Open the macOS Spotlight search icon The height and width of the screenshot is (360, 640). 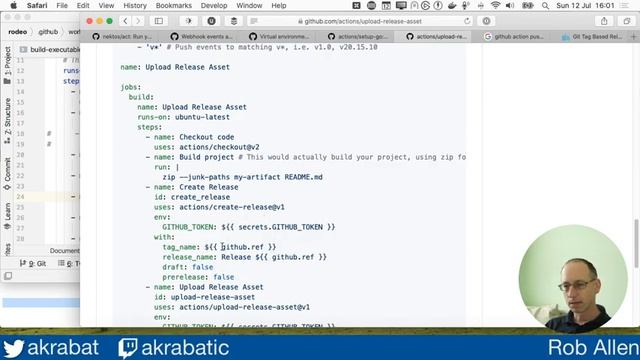[545, 6]
